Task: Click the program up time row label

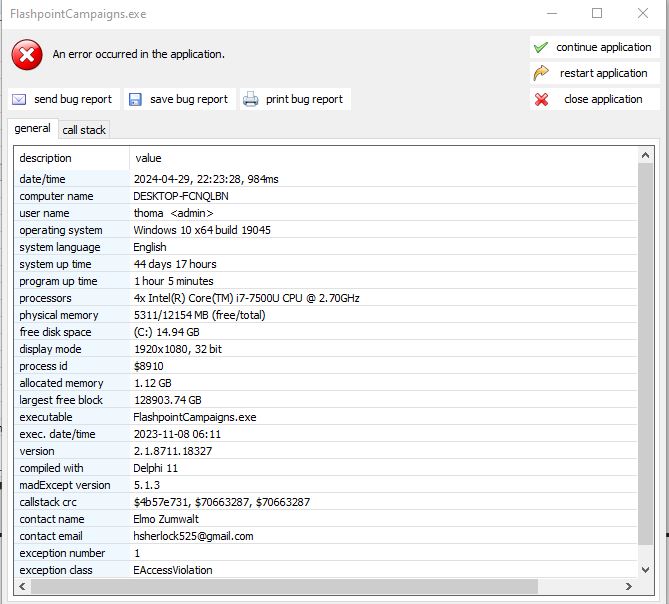Action: (x=58, y=281)
